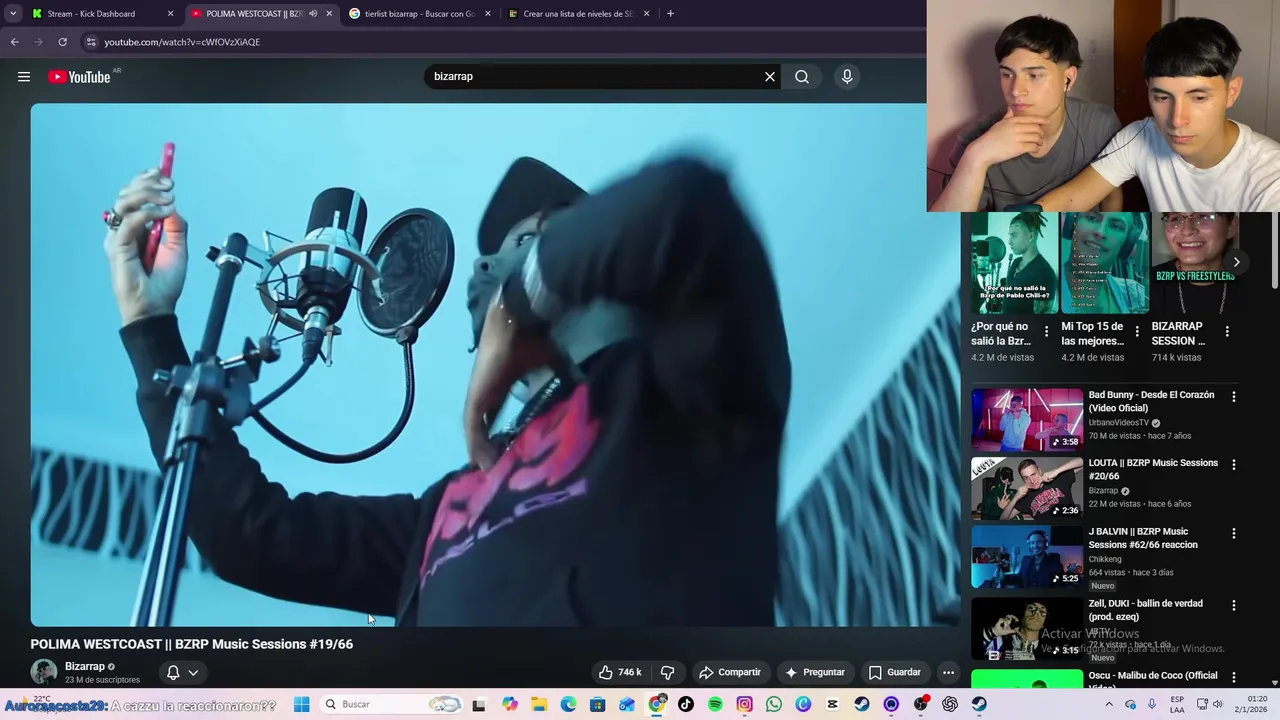Like the video with 746 k
Image resolution: width=1280 pixels, height=720 pixels.
tap(620, 672)
